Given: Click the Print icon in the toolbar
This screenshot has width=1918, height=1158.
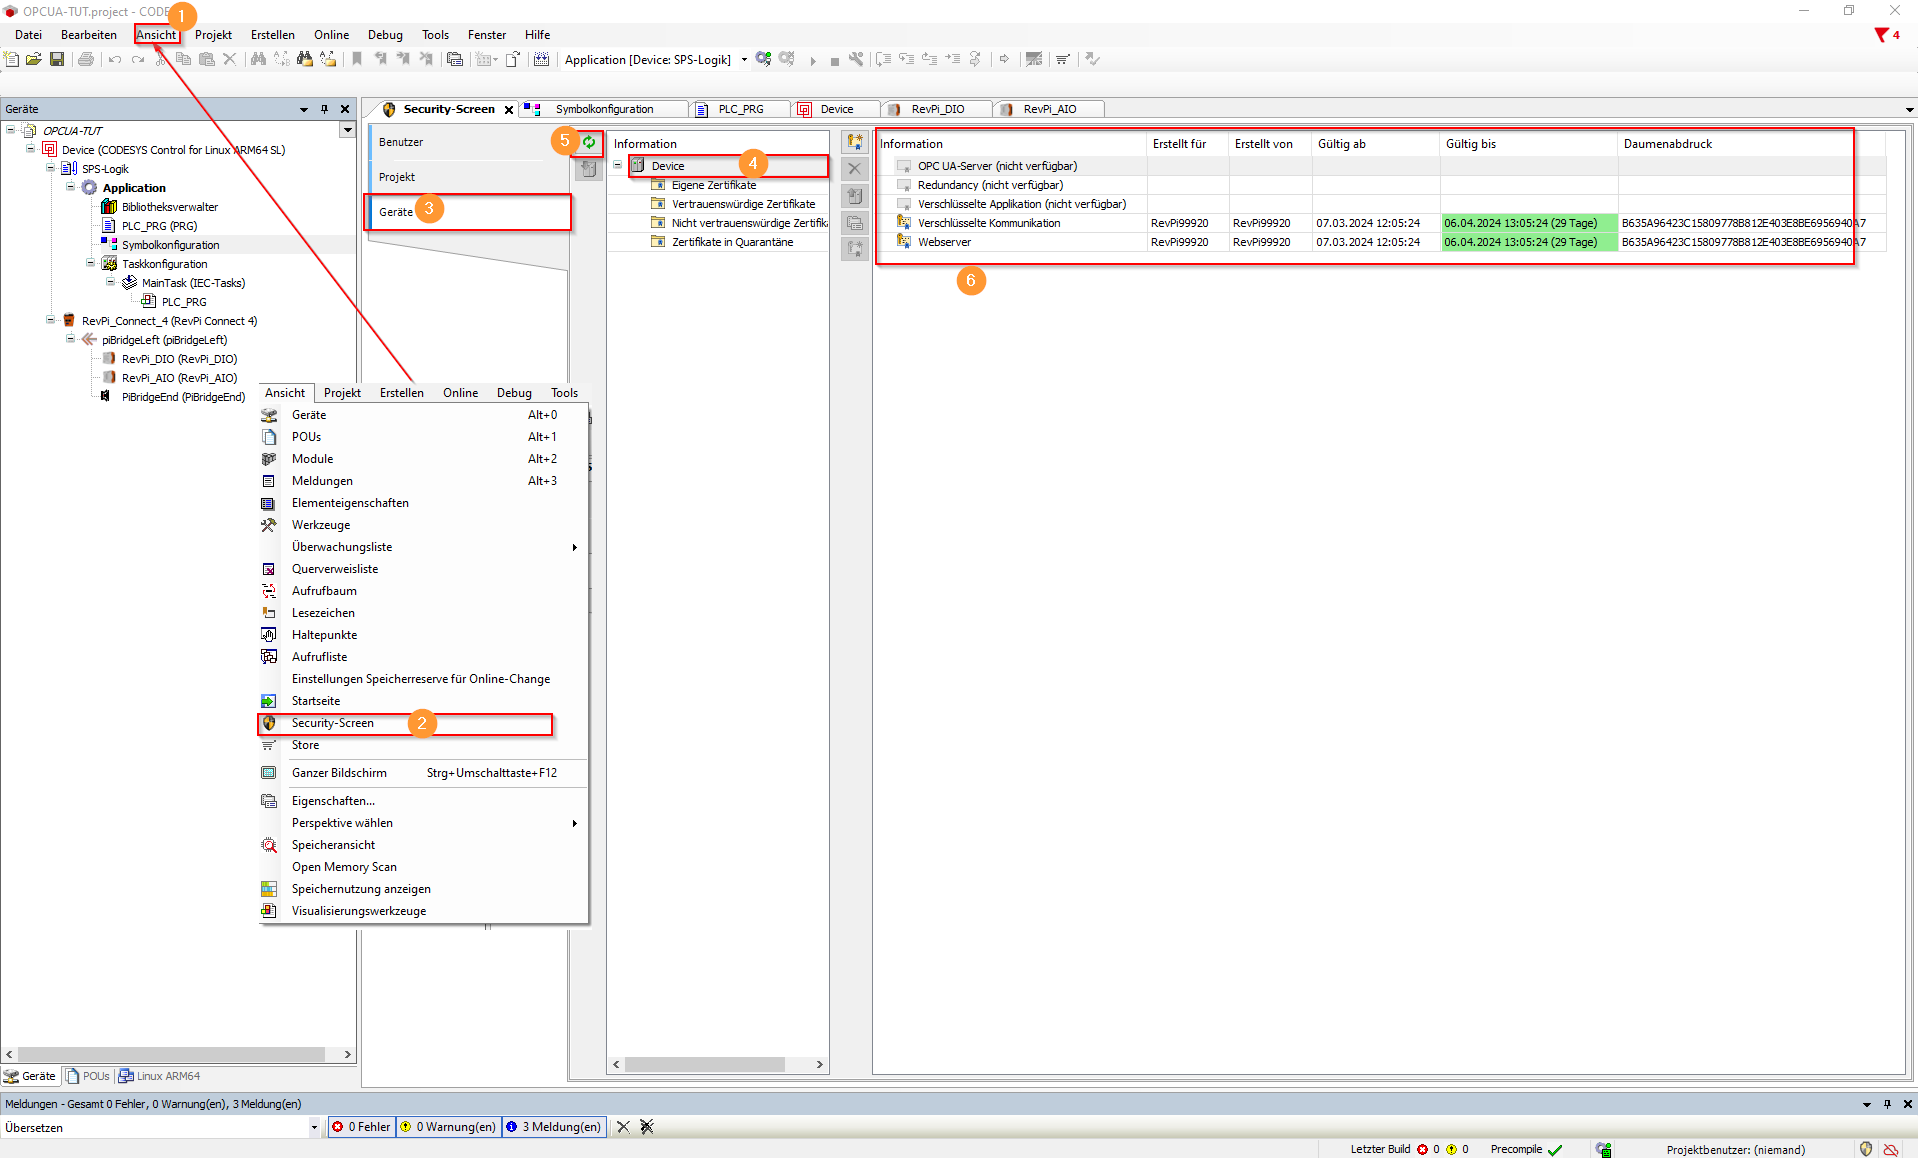Looking at the screenshot, I should pyautogui.click(x=86, y=59).
